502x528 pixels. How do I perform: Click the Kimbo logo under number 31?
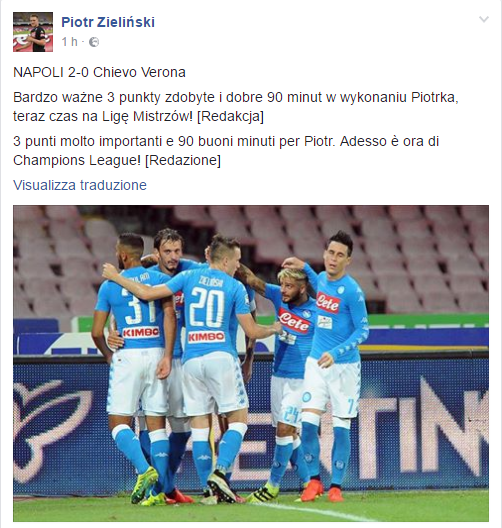click(x=141, y=333)
